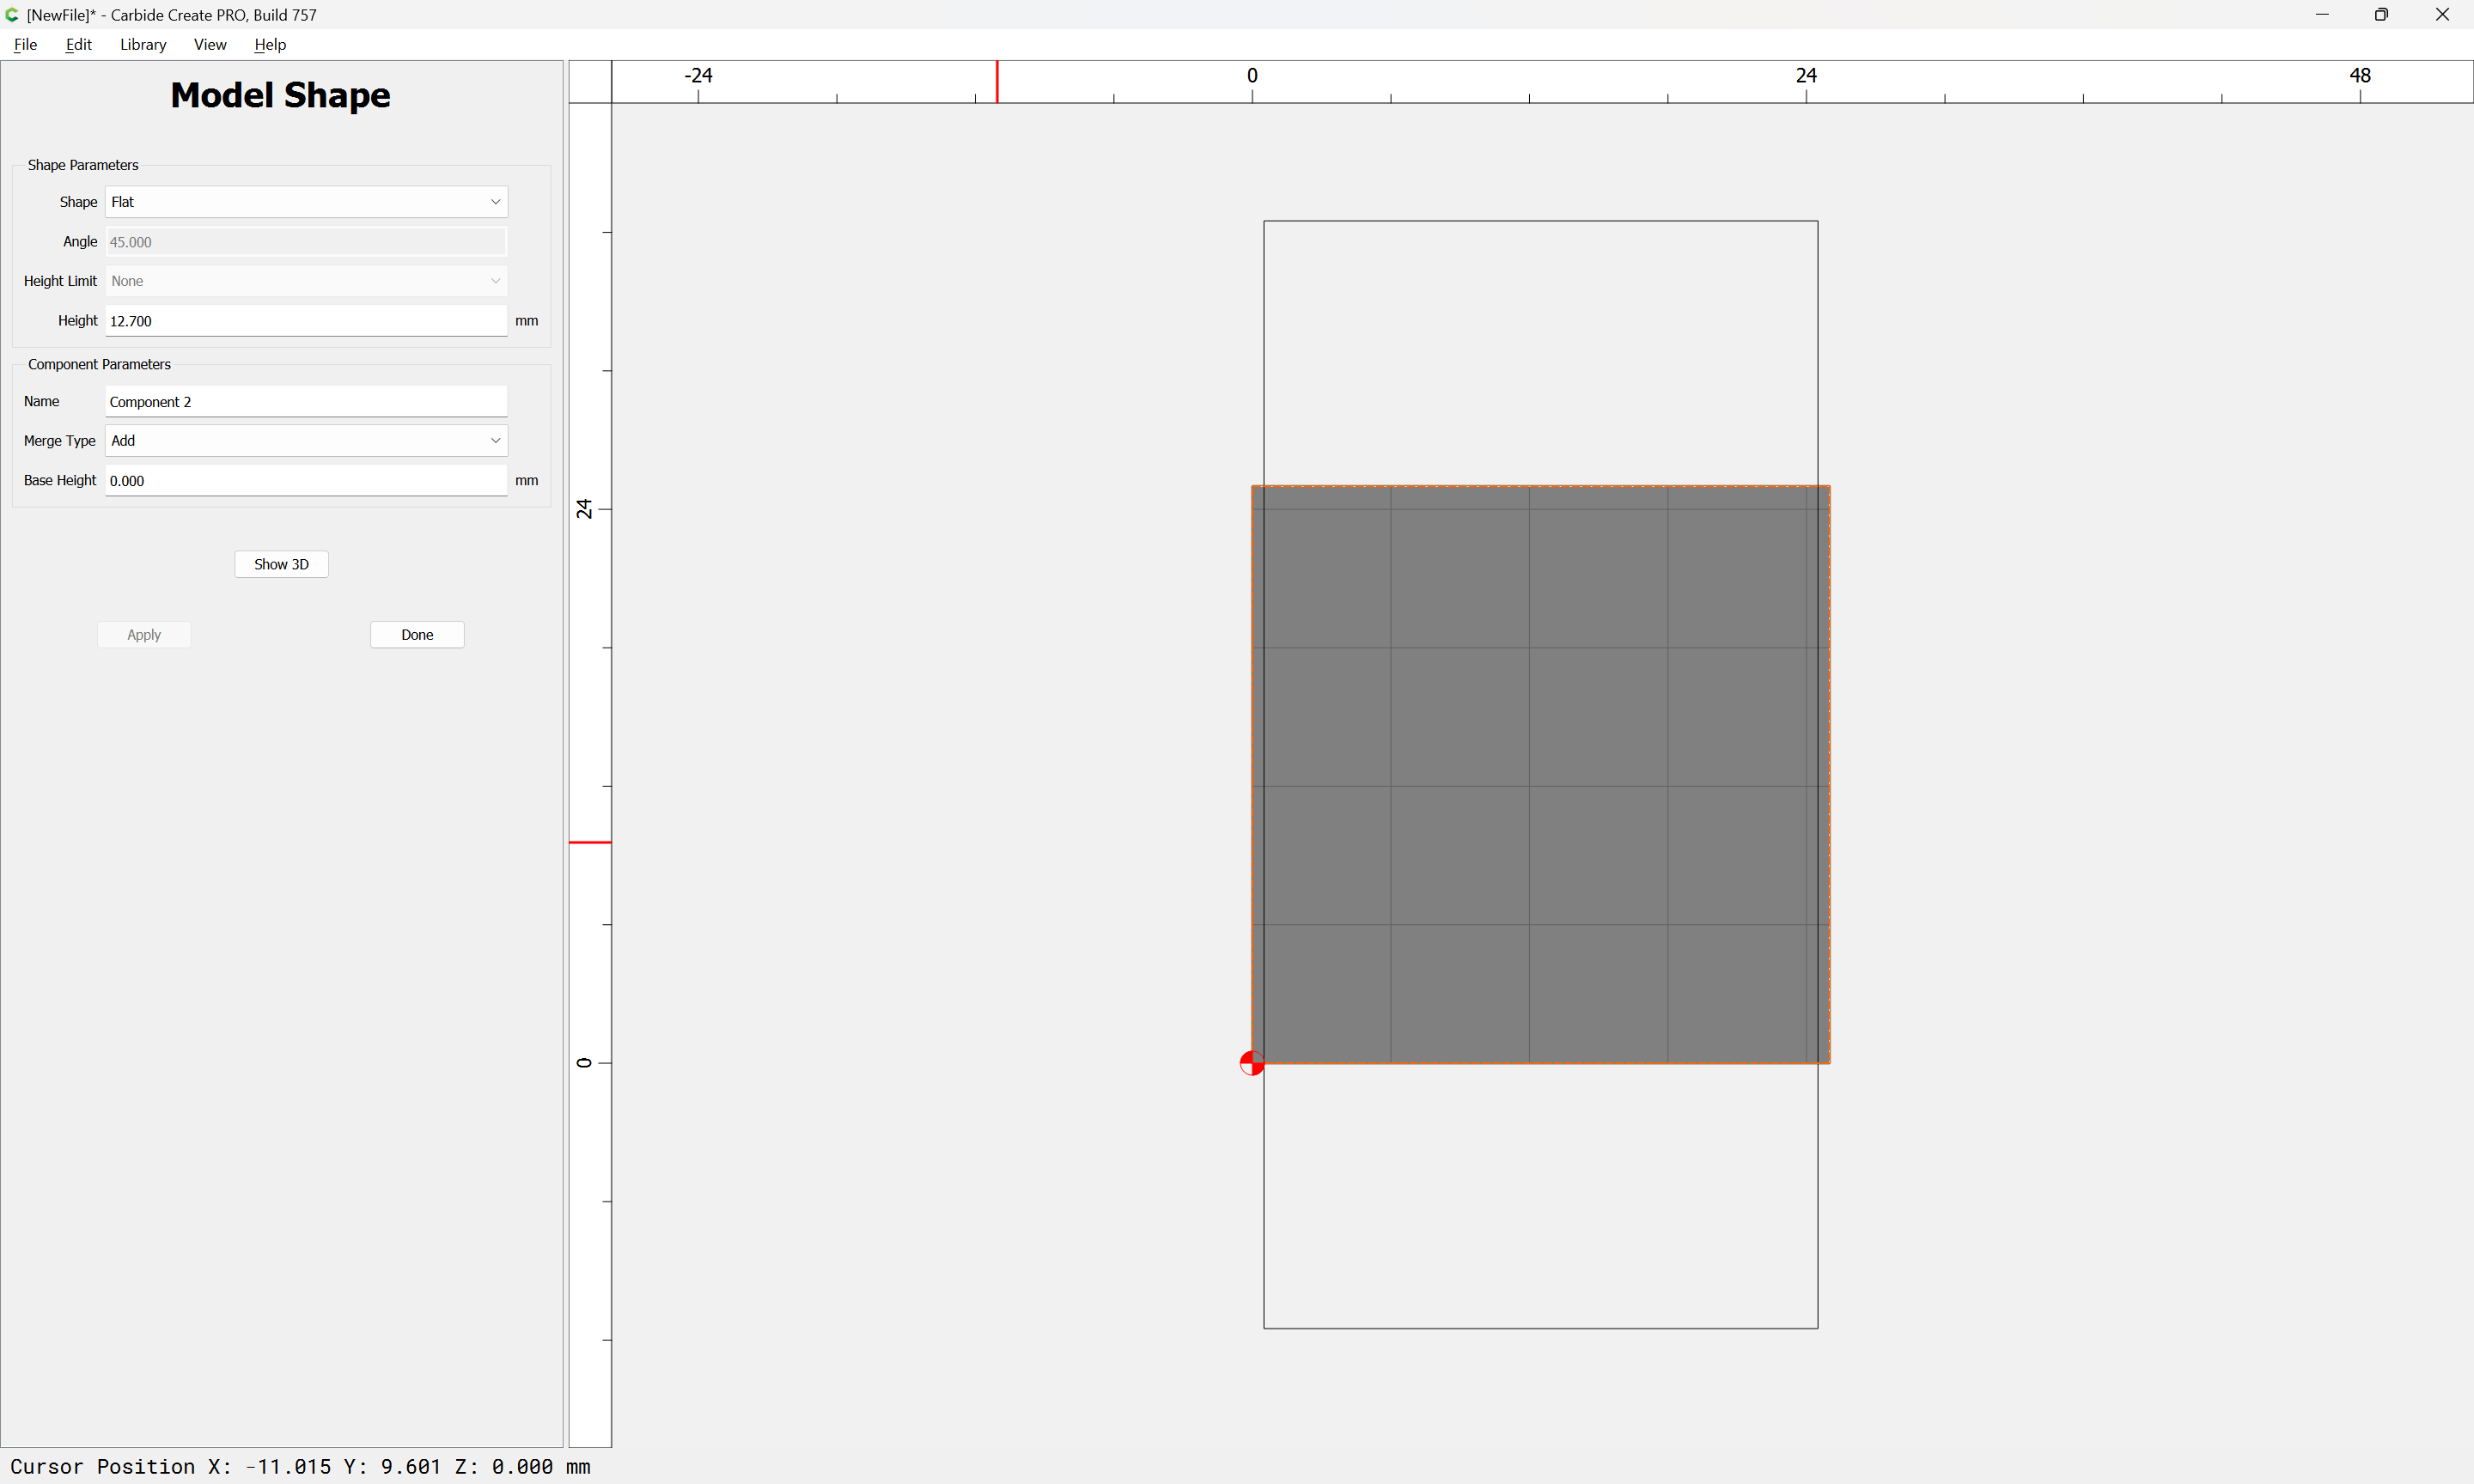Click the 24 label on the vertical ruler
This screenshot has width=2474, height=1484.
pos(584,509)
